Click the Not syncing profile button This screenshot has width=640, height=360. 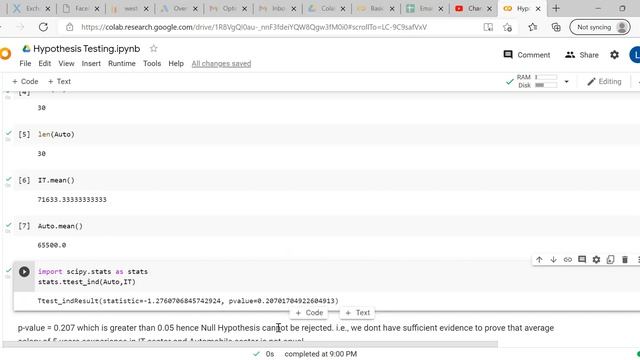[600, 27]
